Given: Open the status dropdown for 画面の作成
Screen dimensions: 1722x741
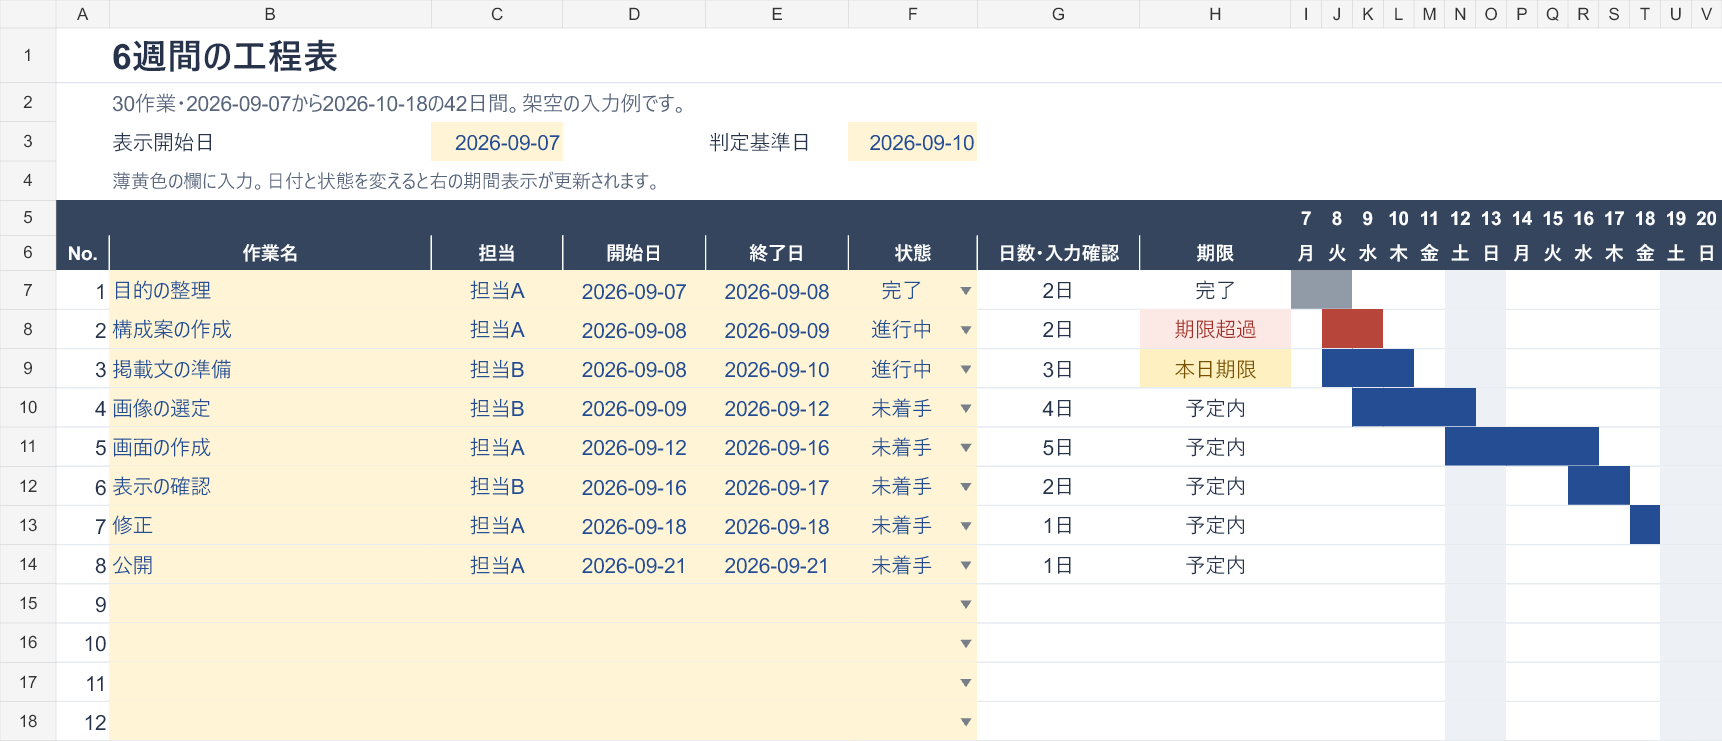Looking at the screenshot, I should click(x=965, y=447).
